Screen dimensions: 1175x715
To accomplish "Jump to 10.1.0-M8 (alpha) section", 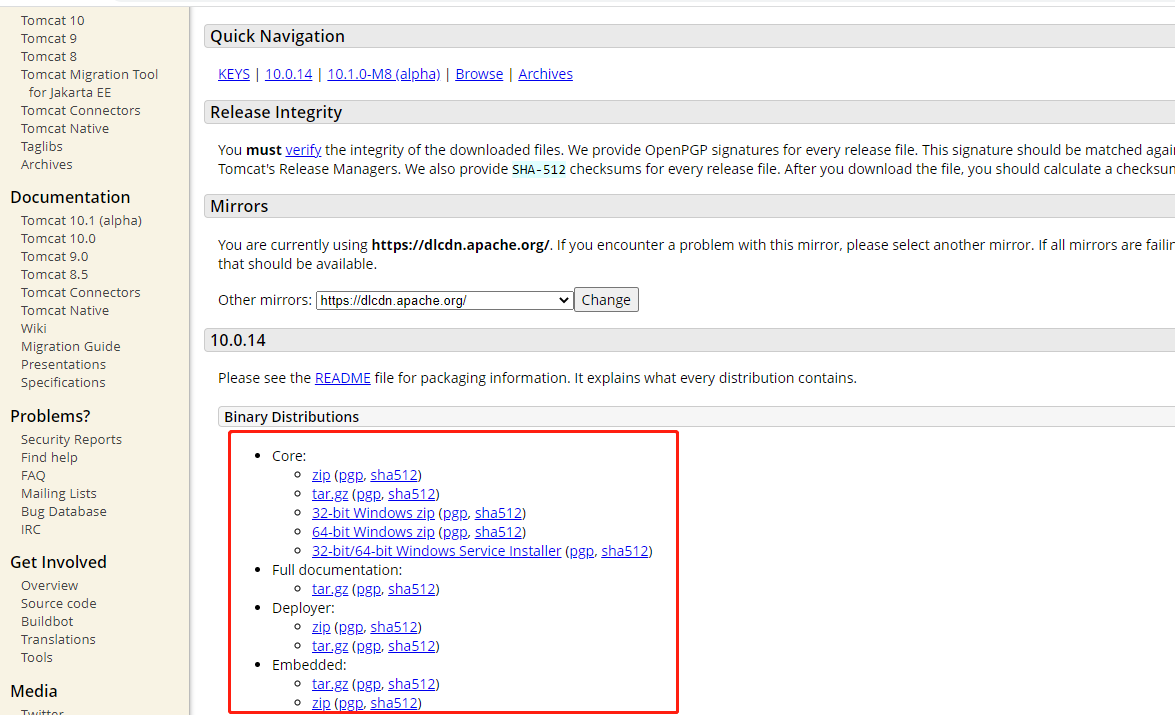I will (x=384, y=74).
